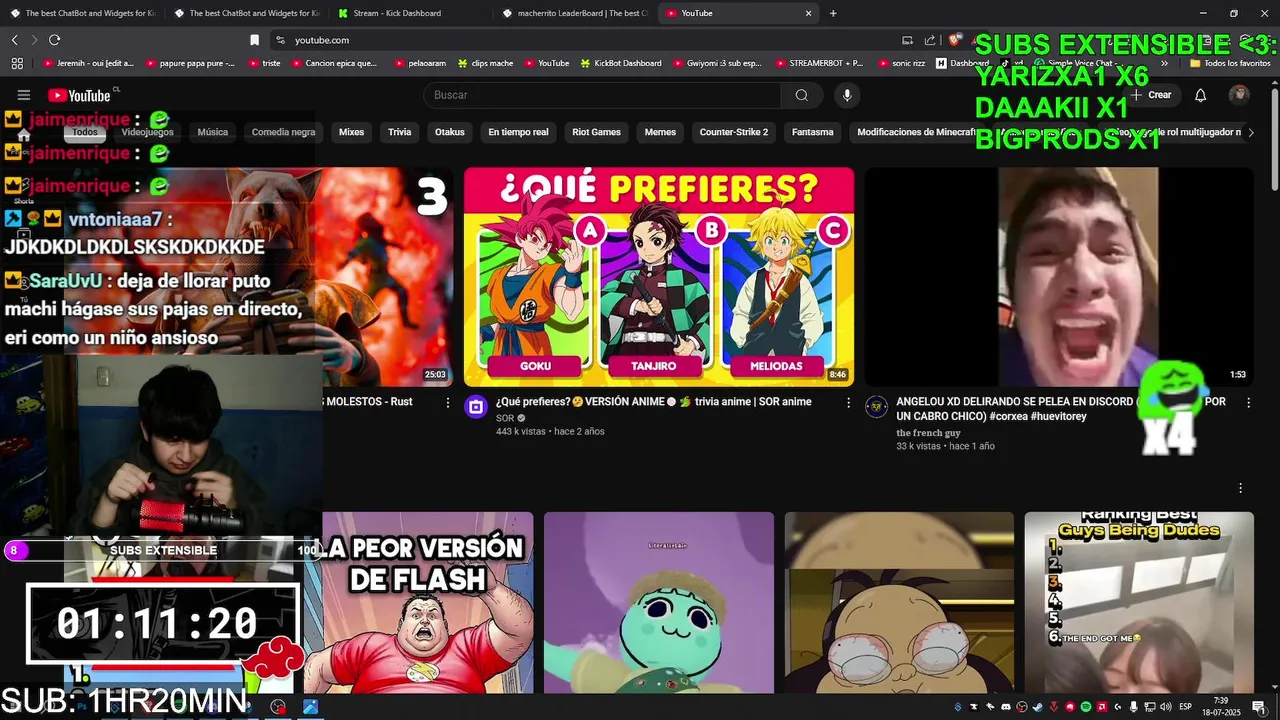1280x720 pixels.
Task: Select the Mixes category chip
Action: coord(351,132)
